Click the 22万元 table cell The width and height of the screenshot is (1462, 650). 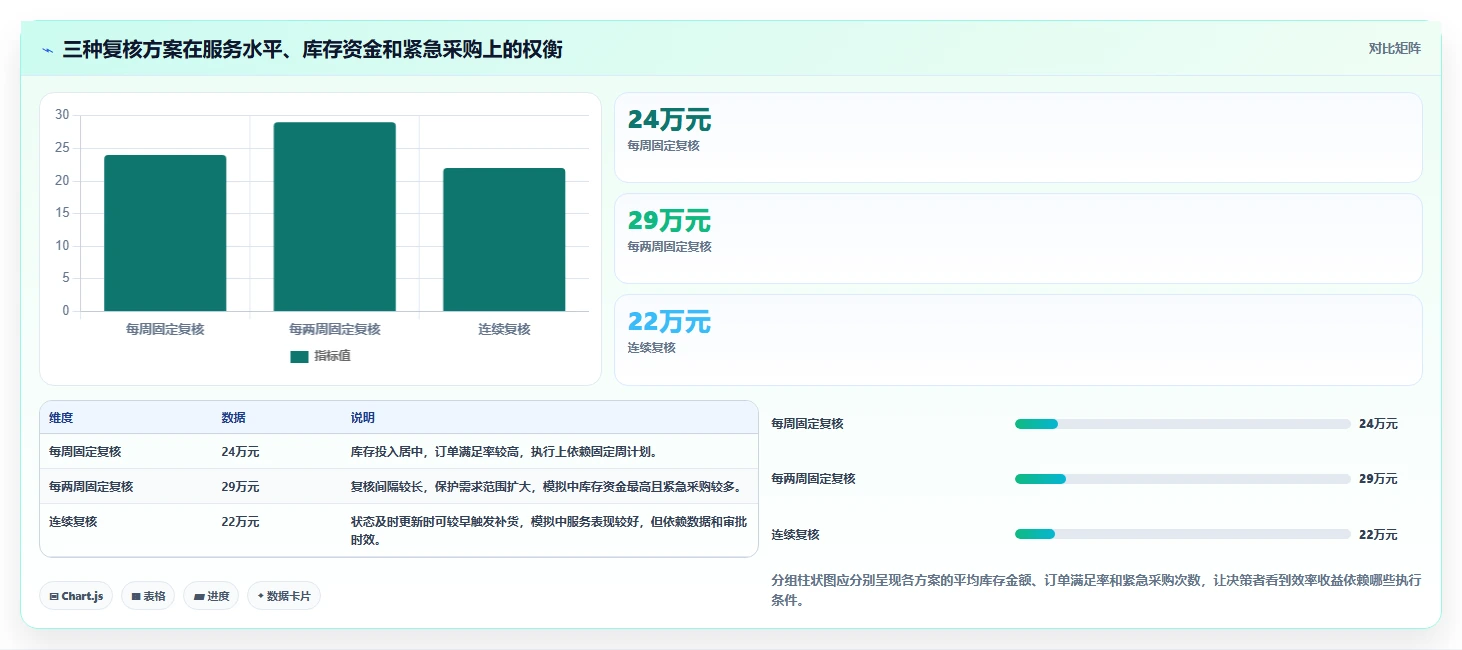click(x=240, y=522)
